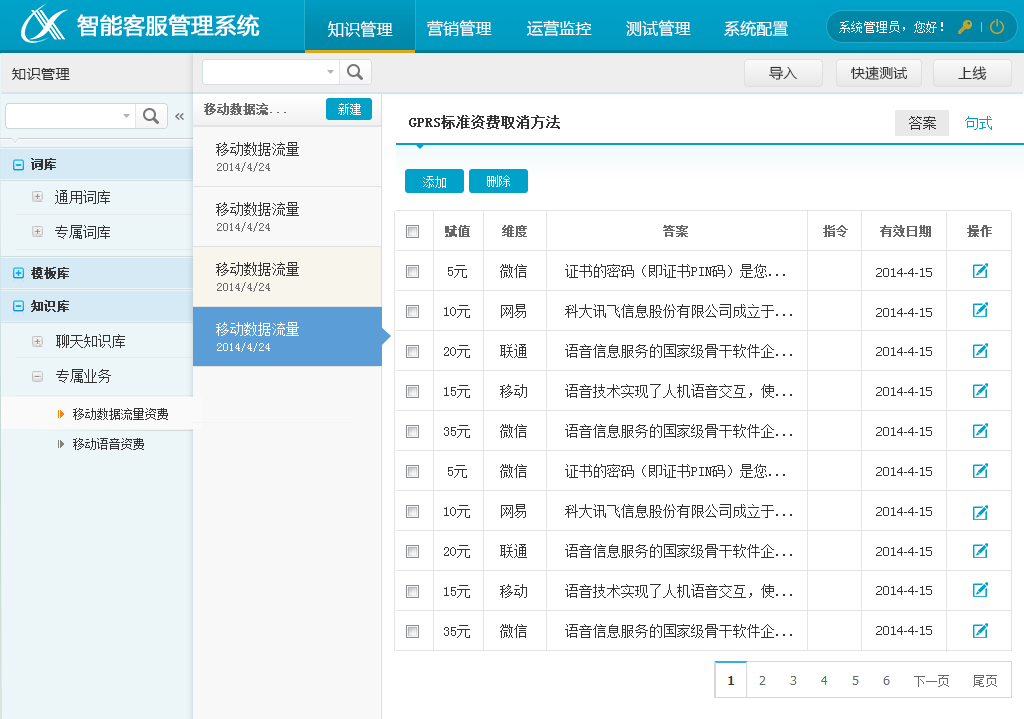Viewport: 1024px width, 719px height.
Task: Edit the first 15元 移动 row
Action: pos(980,391)
